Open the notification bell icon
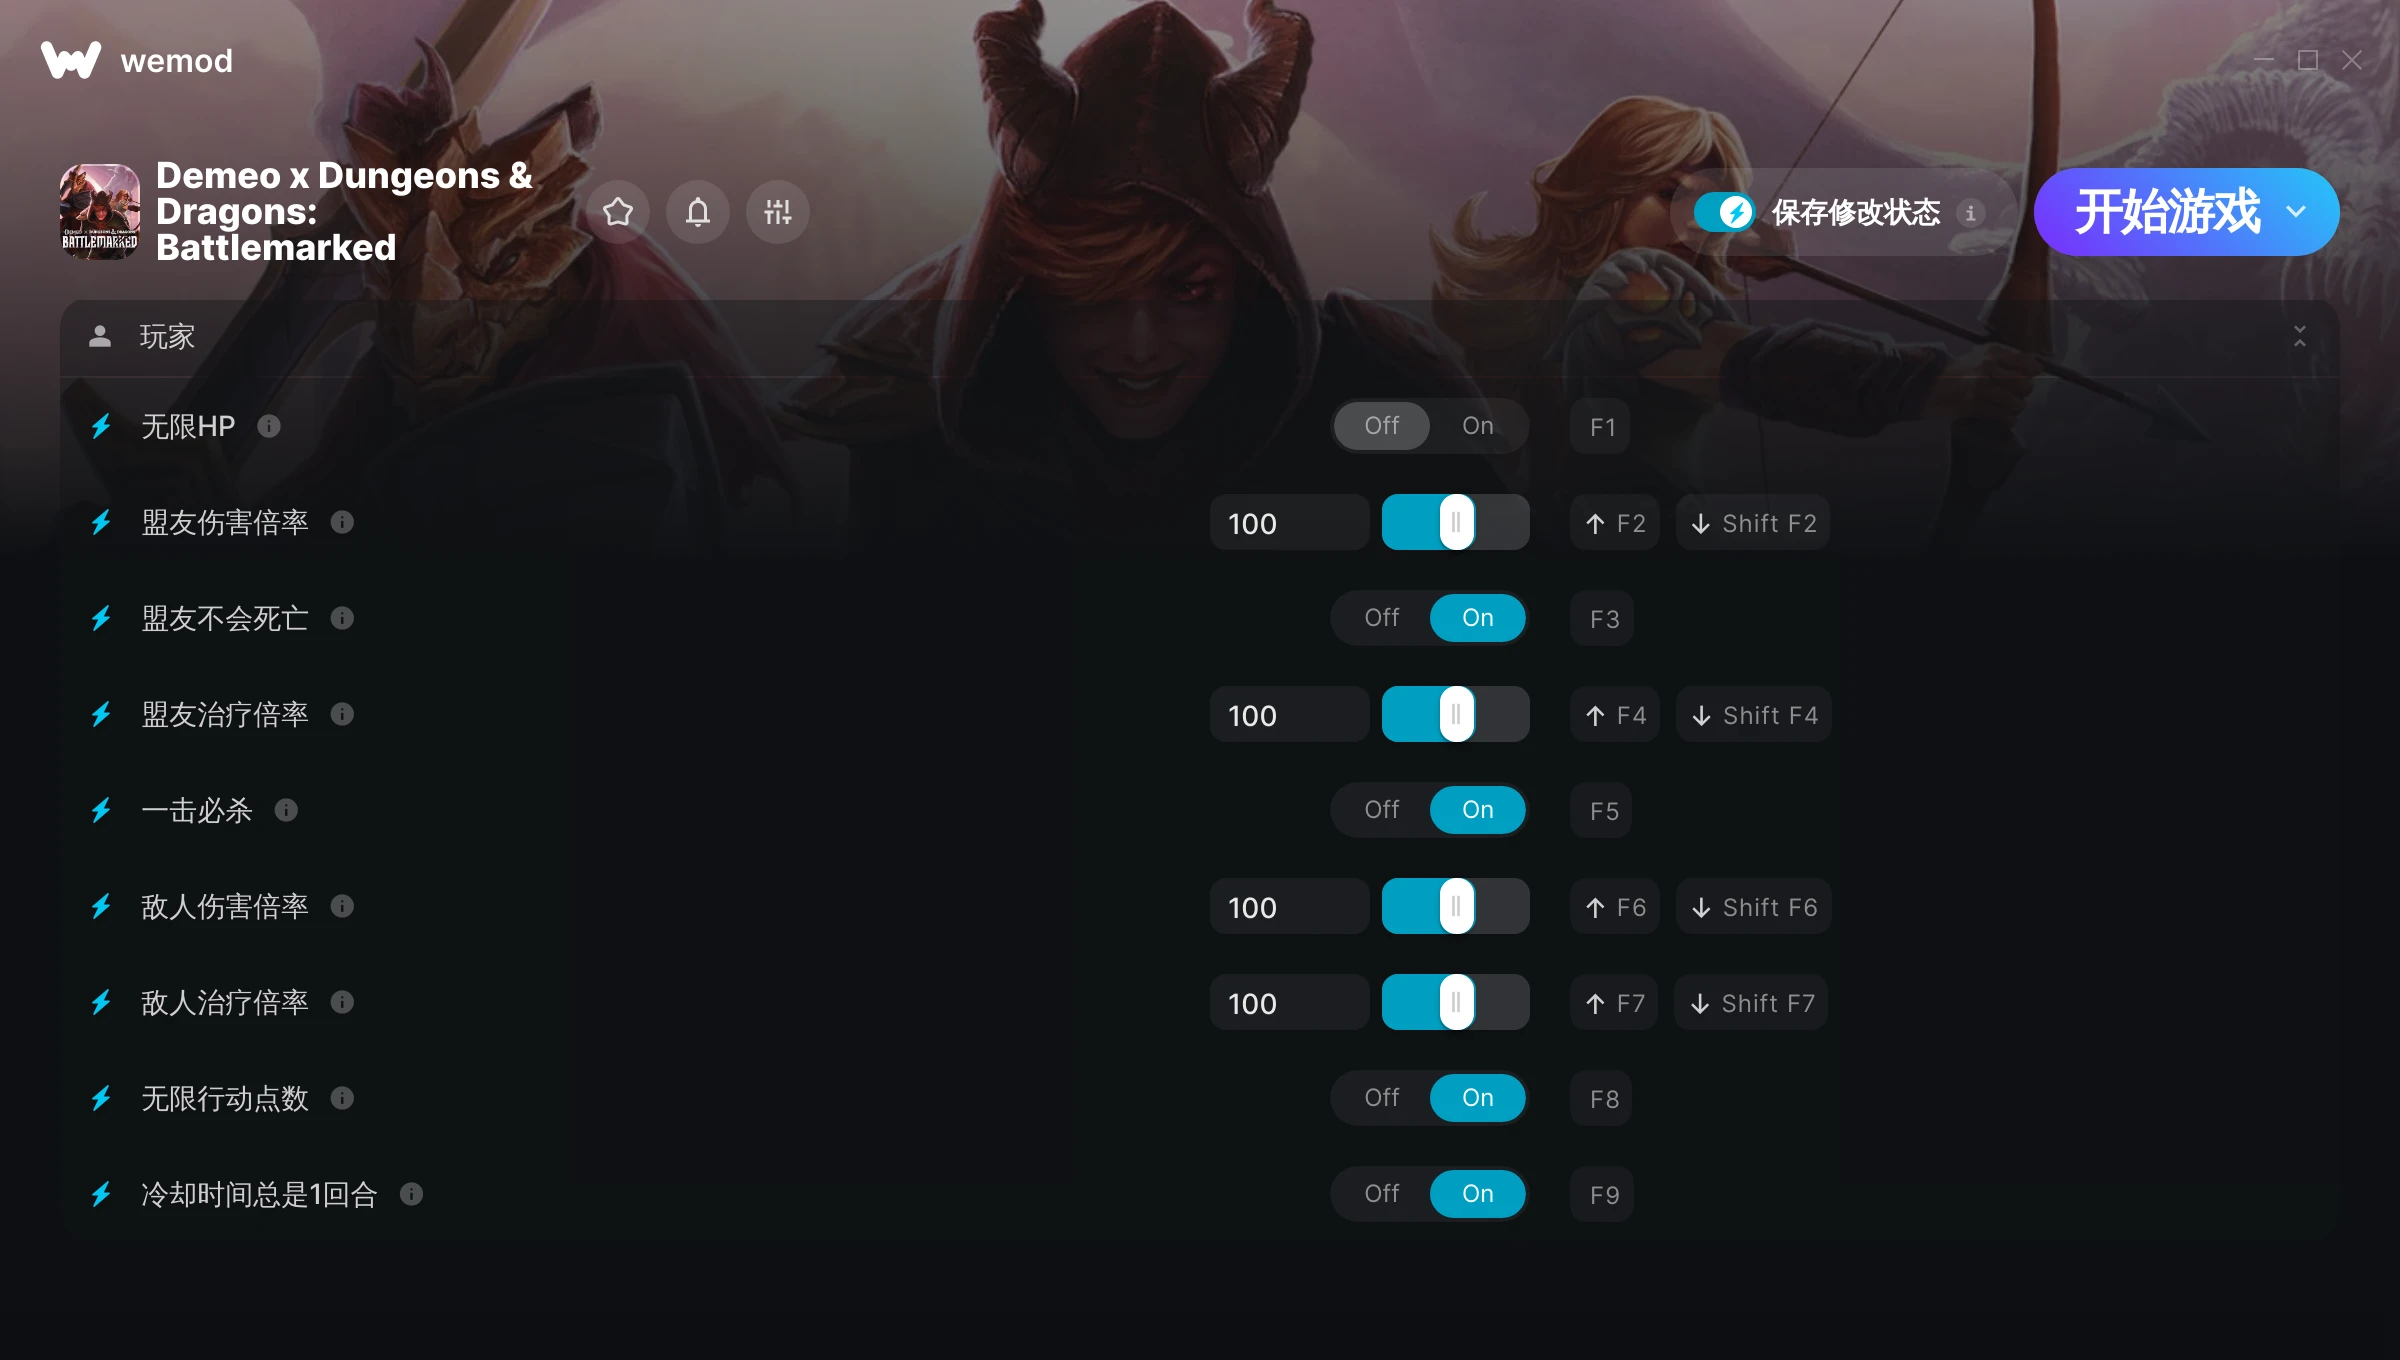 [698, 212]
